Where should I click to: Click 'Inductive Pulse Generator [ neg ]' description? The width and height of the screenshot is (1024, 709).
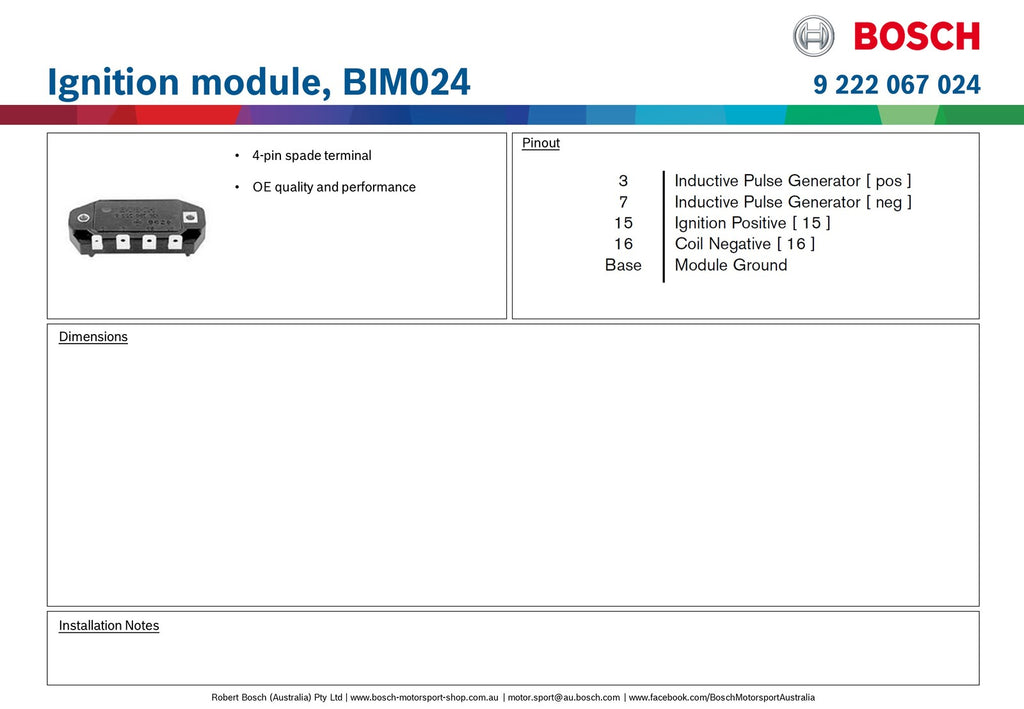(x=793, y=202)
